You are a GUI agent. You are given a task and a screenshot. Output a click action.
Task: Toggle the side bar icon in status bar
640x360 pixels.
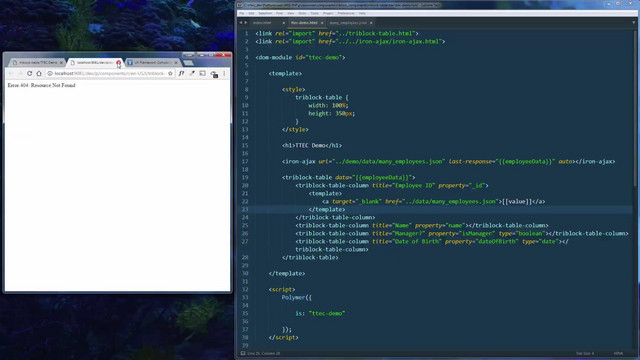243,353
